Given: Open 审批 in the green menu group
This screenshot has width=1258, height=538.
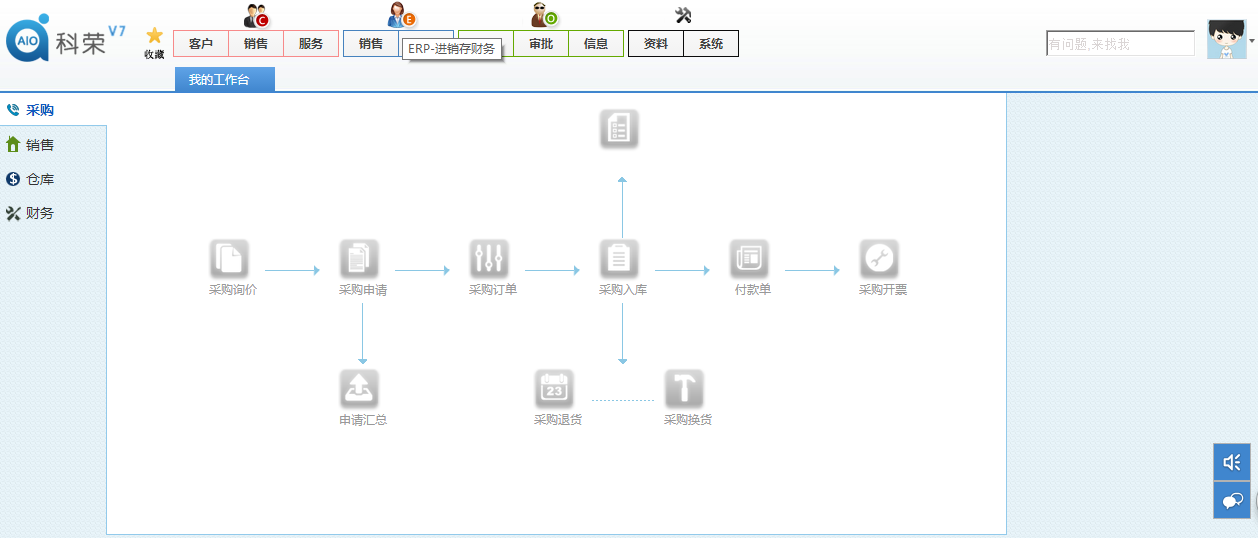Looking at the screenshot, I should pyautogui.click(x=541, y=44).
